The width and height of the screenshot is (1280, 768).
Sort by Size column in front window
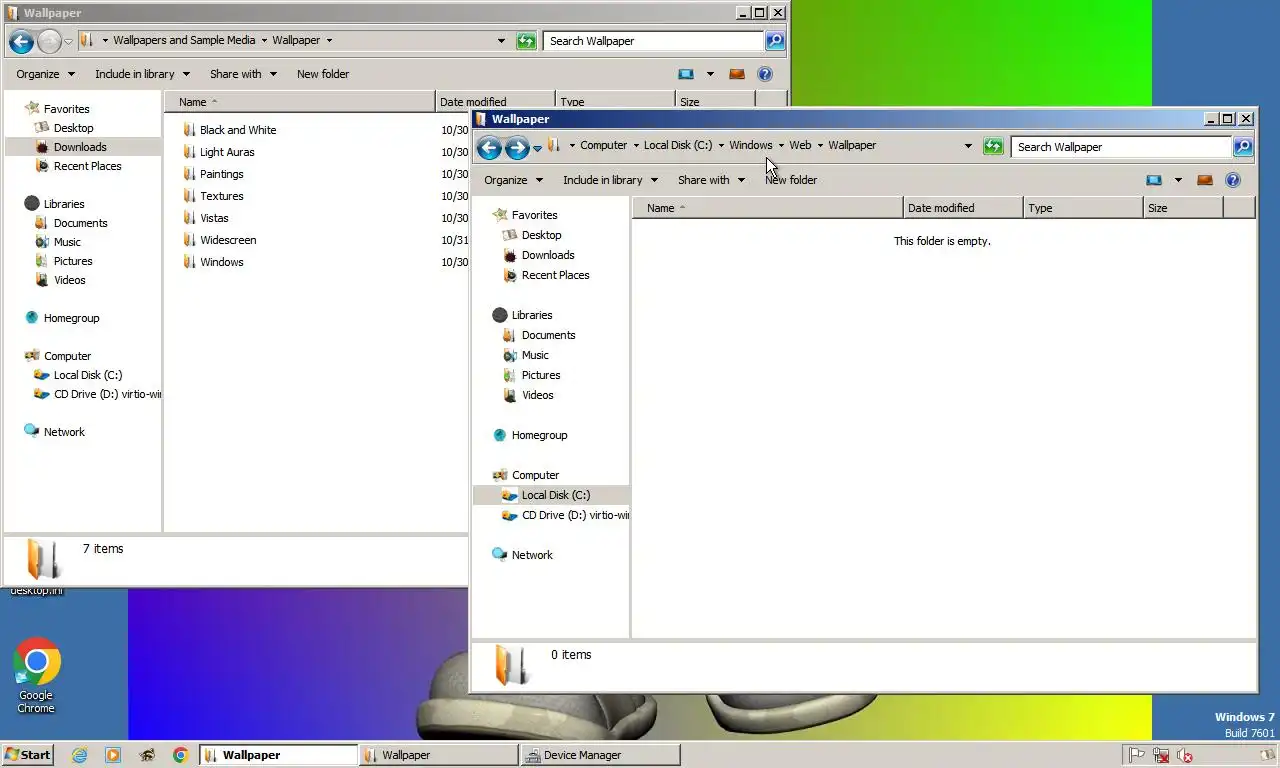click(x=1183, y=208)
